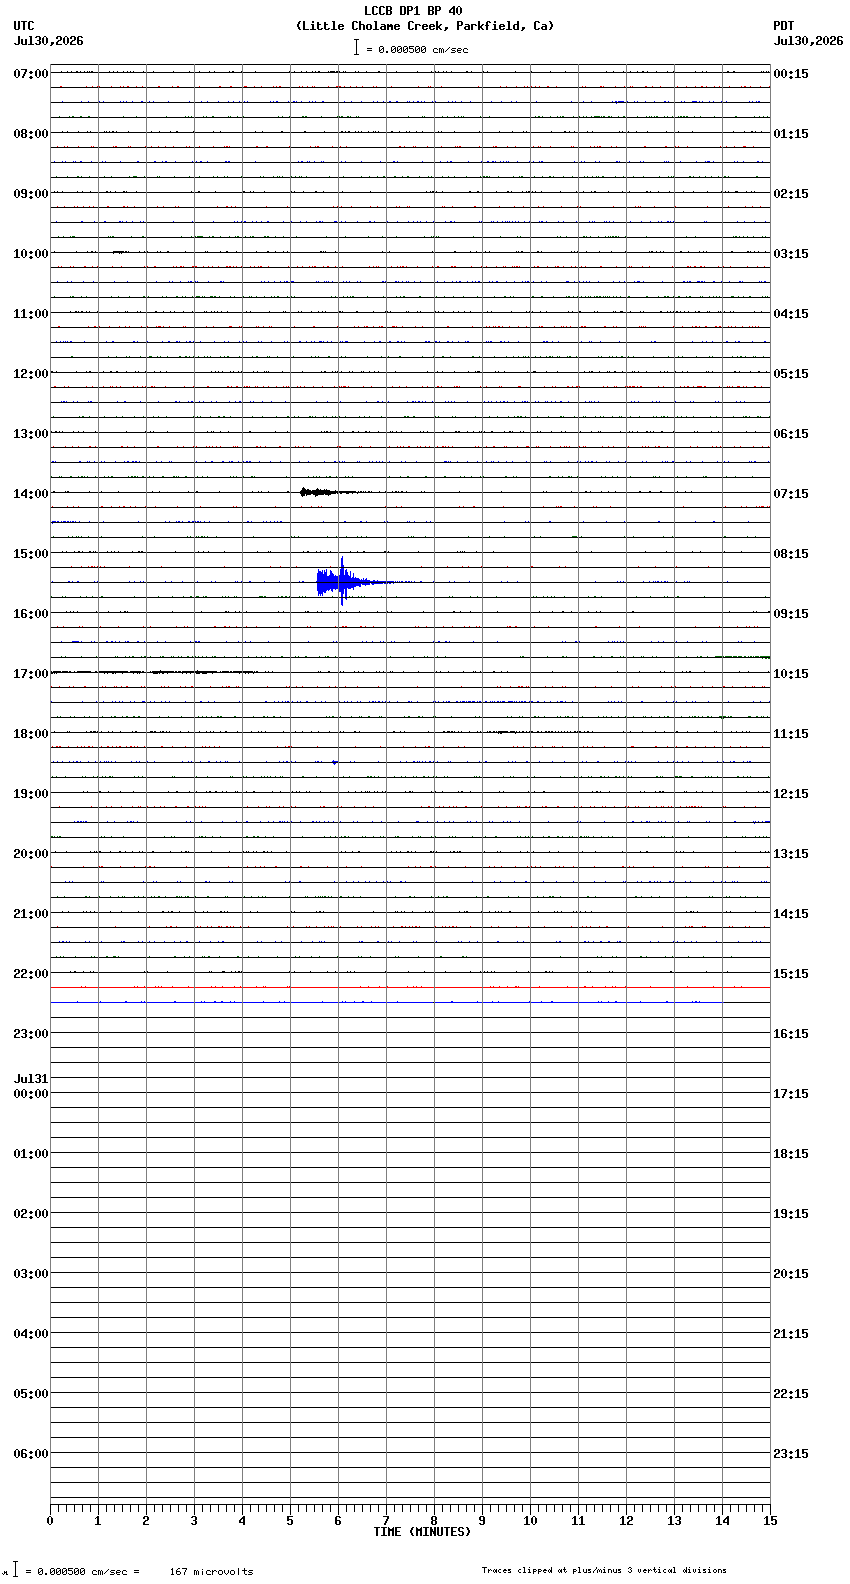Select the Jul30,2026 date under UTC

pyautogui.click(x=49, y=41)
